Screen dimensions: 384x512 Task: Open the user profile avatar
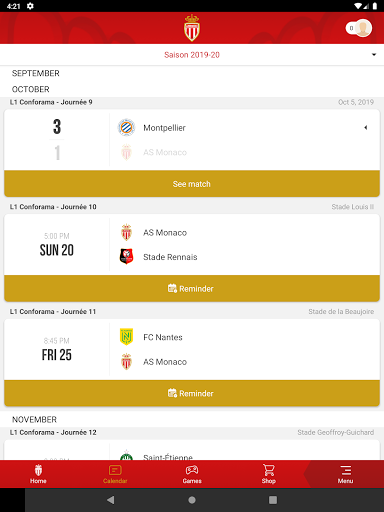(x=363, y=28)
